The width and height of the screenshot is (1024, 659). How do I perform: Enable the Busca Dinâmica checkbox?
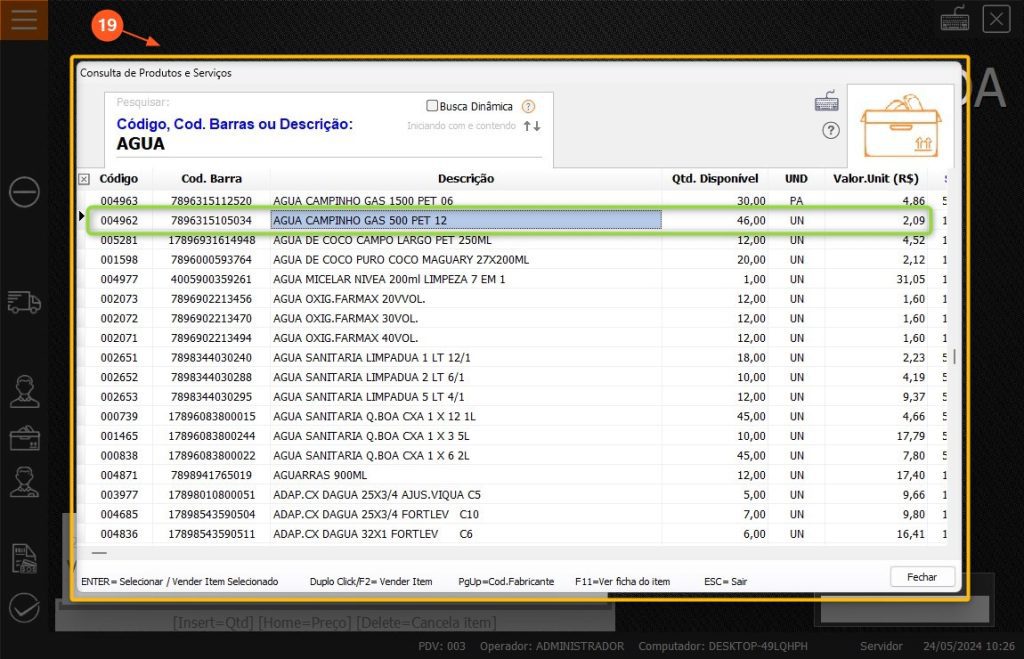tap(432, 106)
